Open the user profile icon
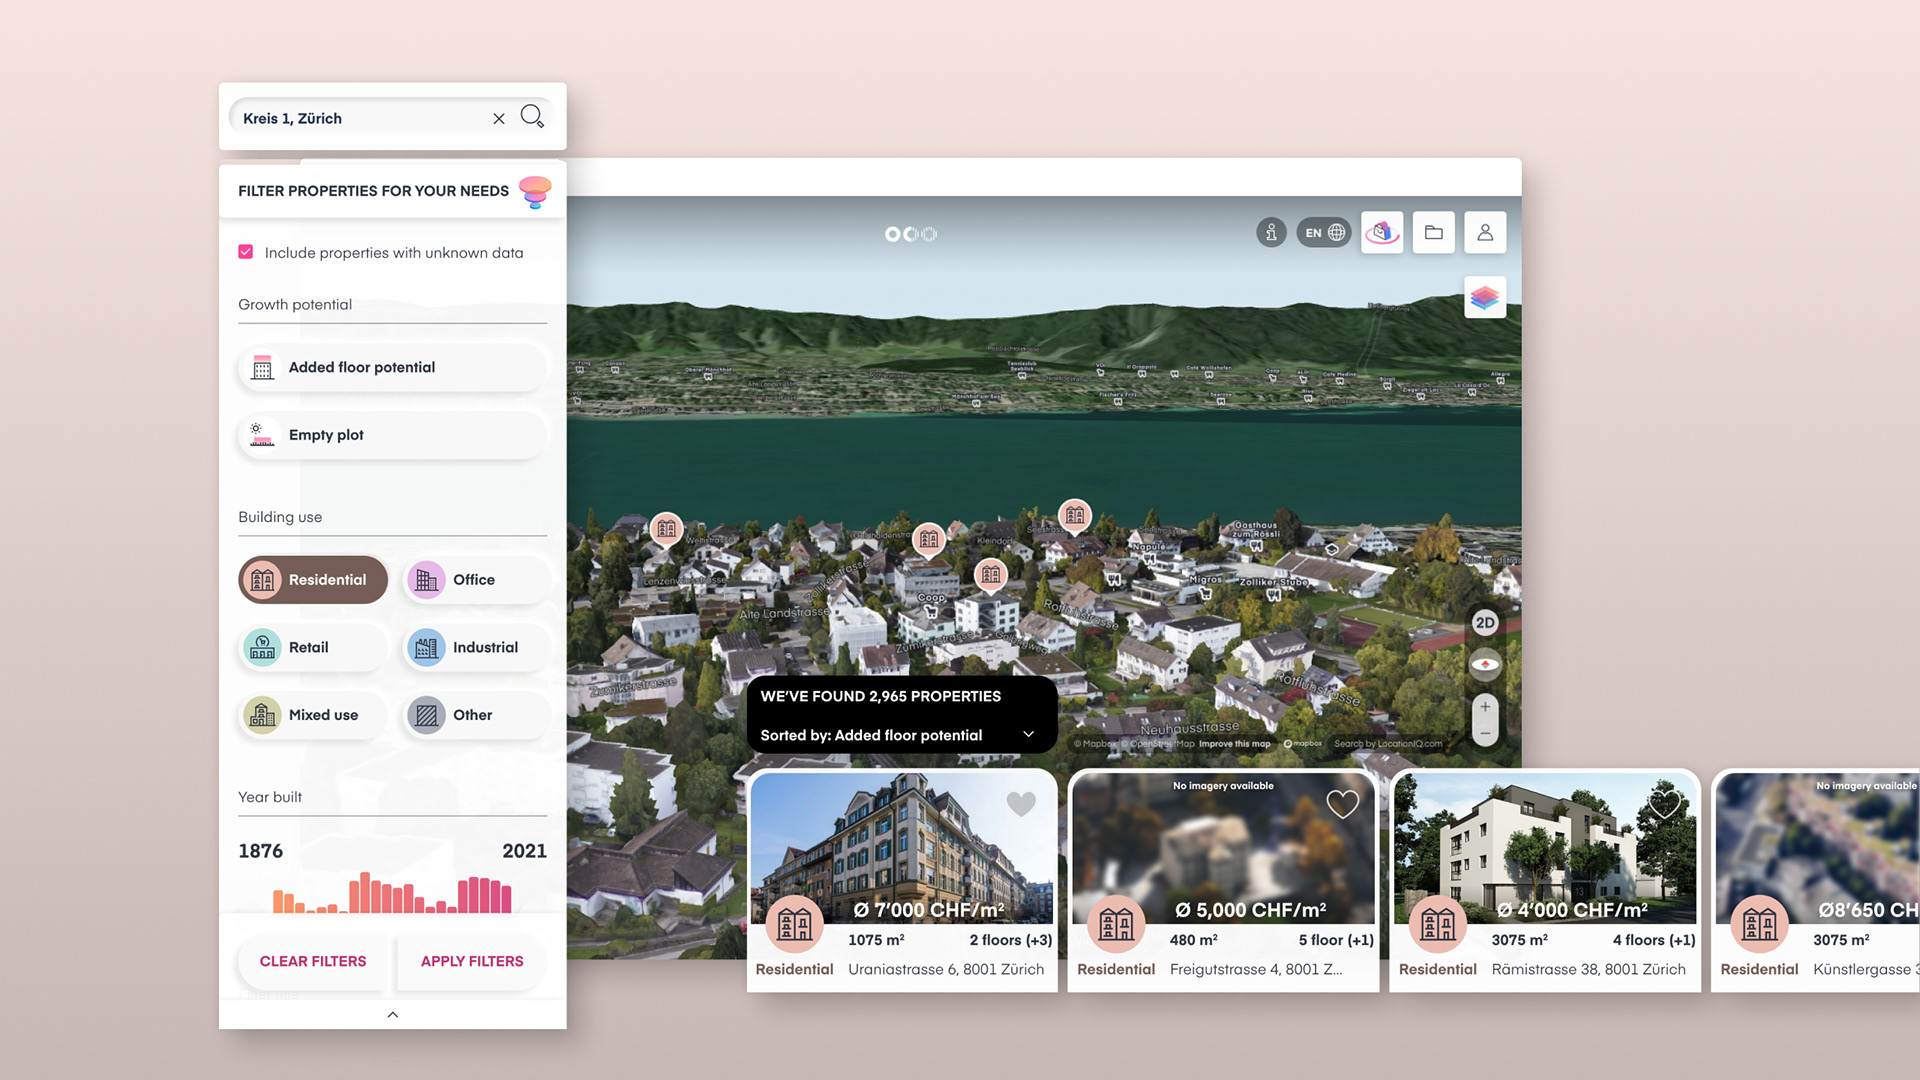Screen dimensions: 1920x1080 [x=1485, y=232]
